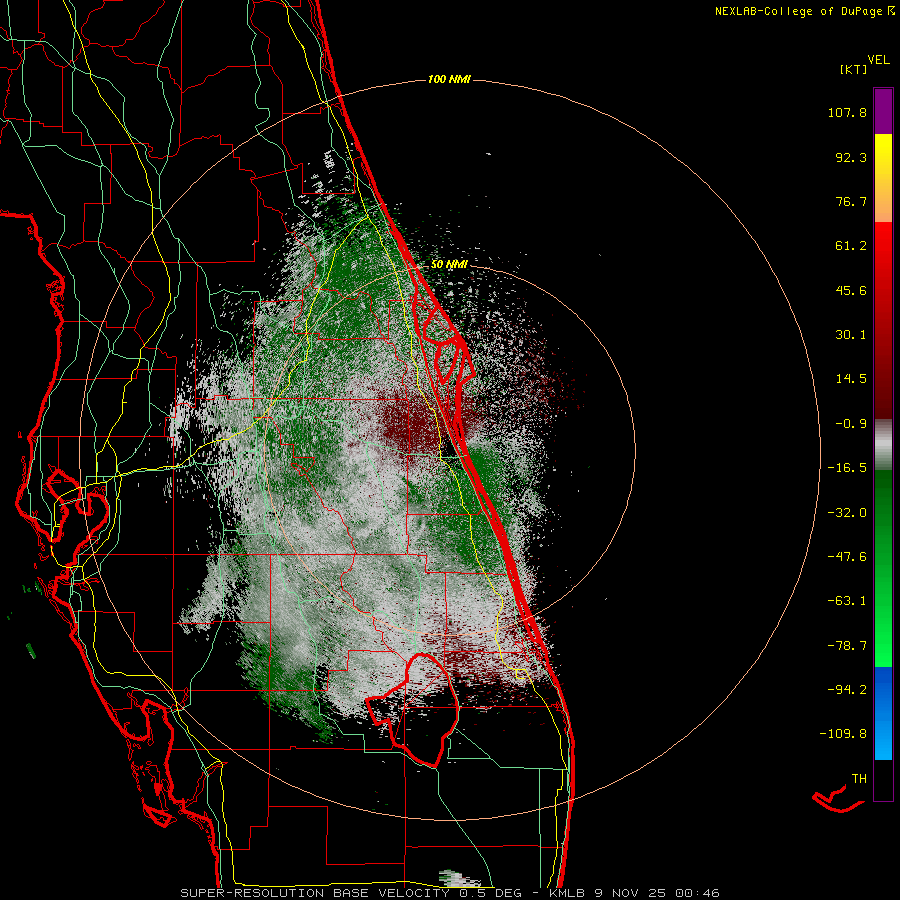Select the 92.3 value on the velocity scale
900x900 pixels.
pyautogui.click(x=851, y=157)
